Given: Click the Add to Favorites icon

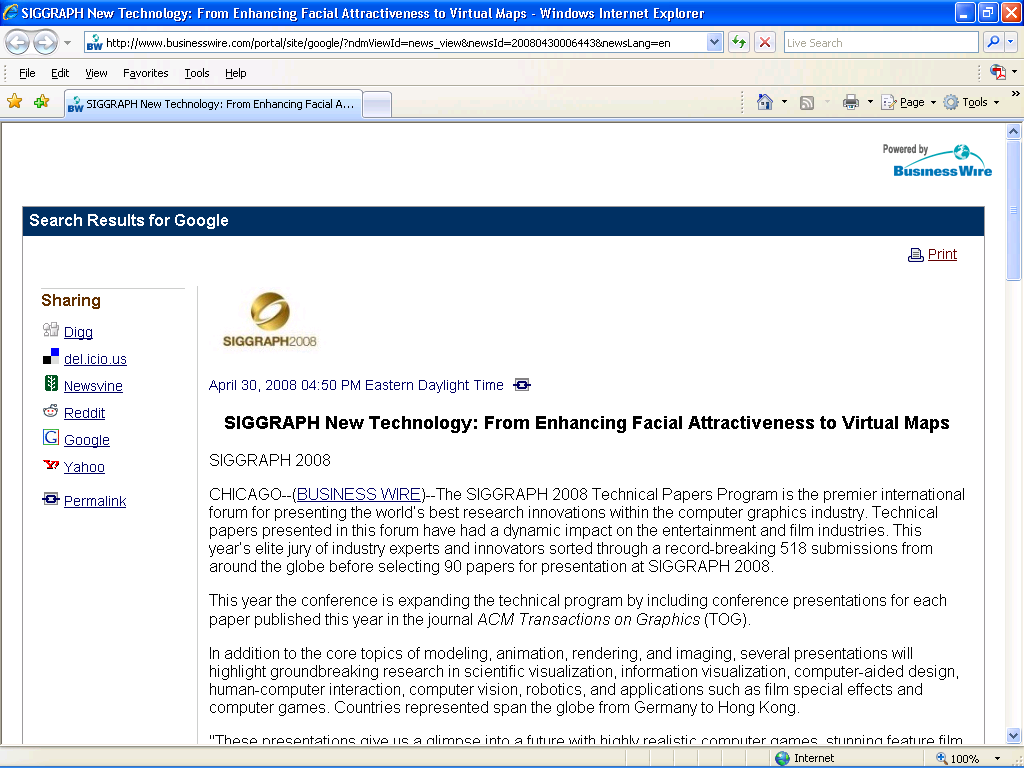Looking at the screenshot, I should (x=41, y=102).
